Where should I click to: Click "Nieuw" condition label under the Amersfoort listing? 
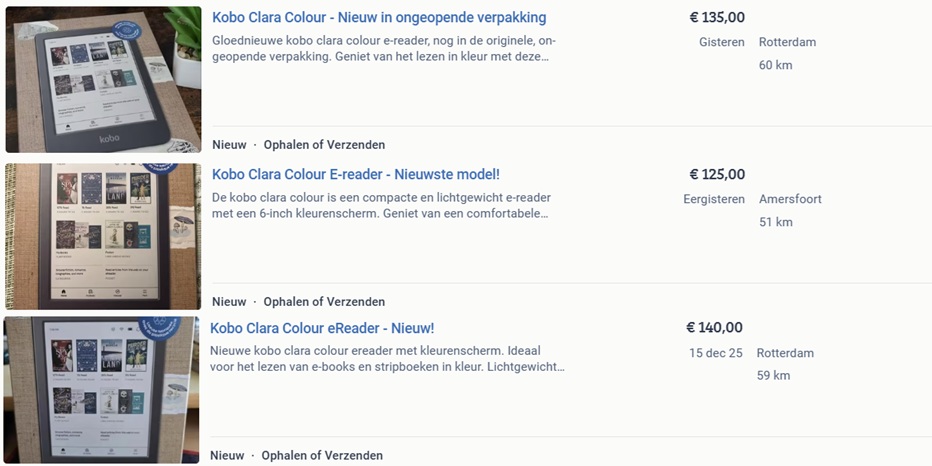tap(229, 302)
